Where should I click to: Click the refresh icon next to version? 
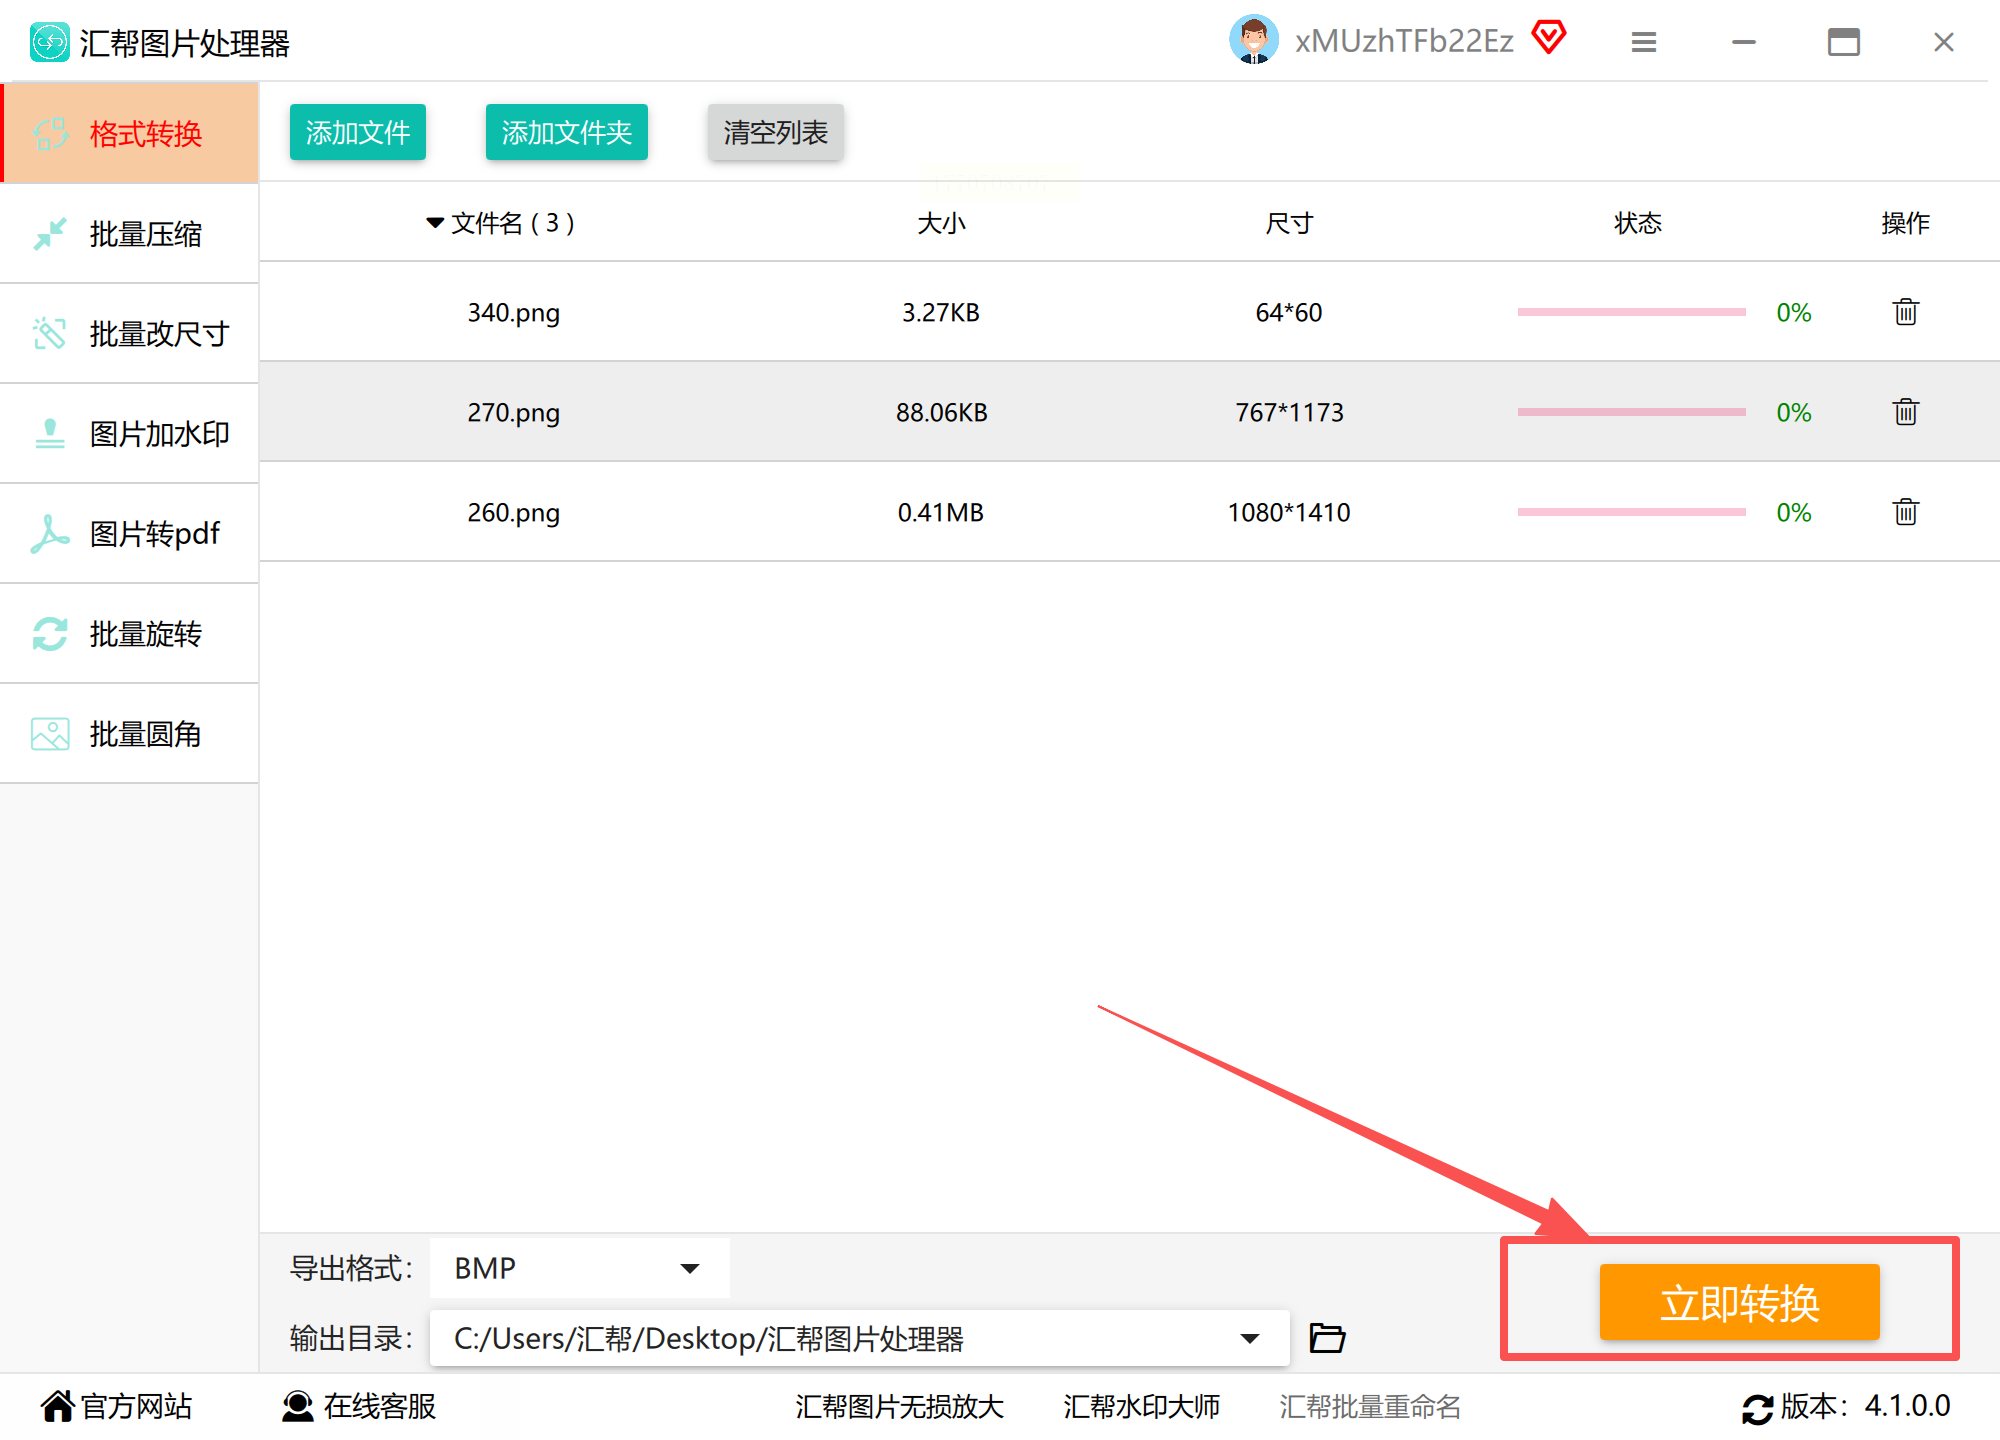(1757, 1408)
